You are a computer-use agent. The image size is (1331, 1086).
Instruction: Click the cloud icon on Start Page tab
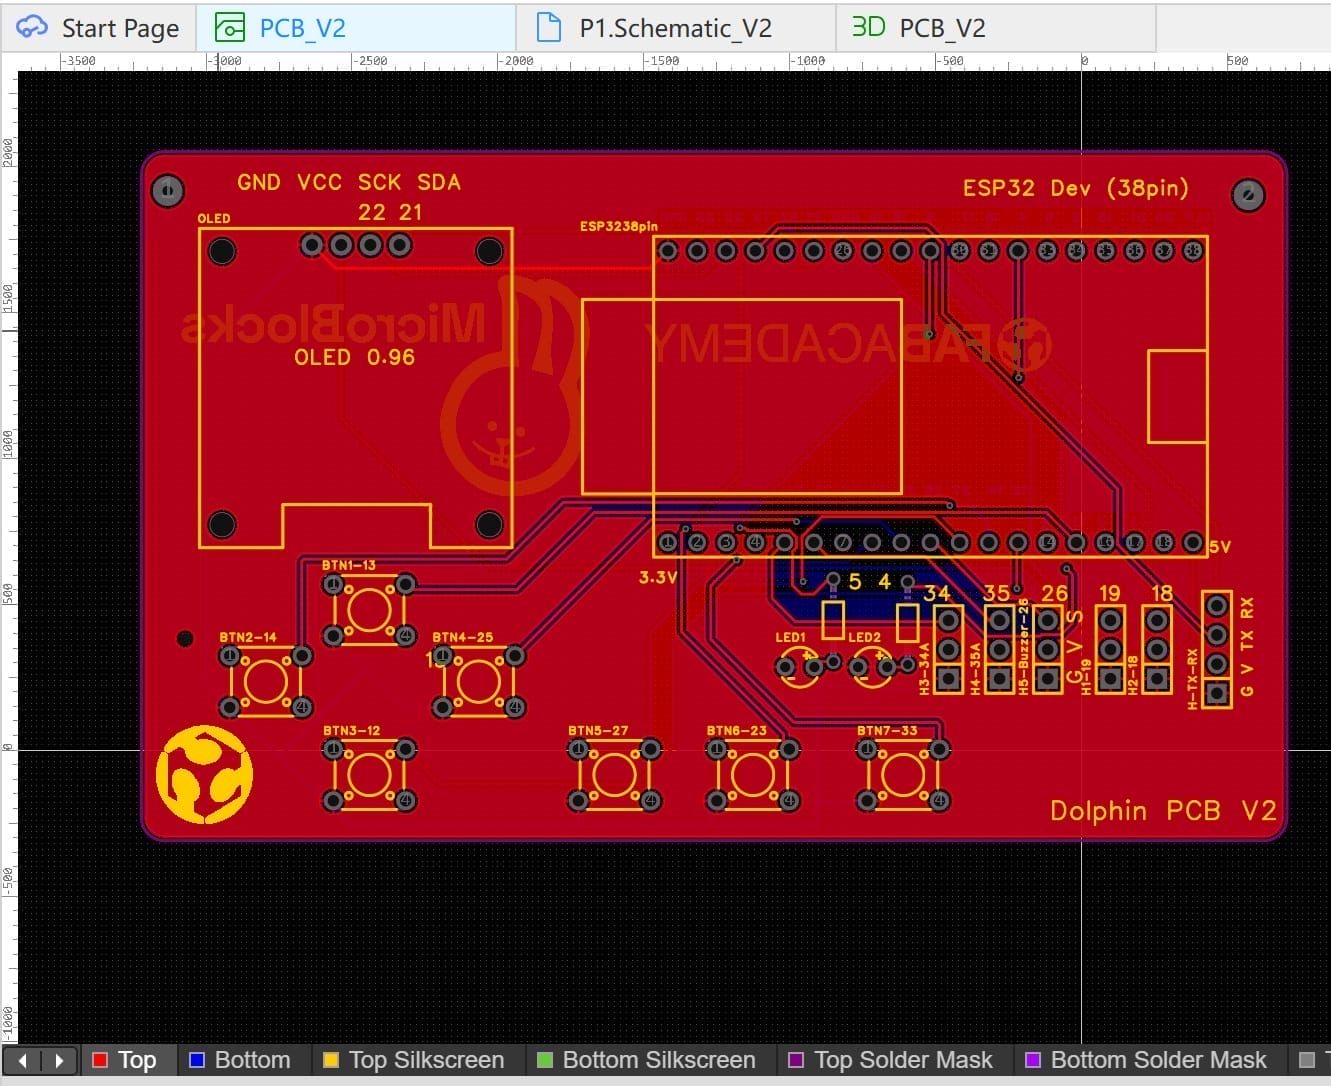click(31, 27)
